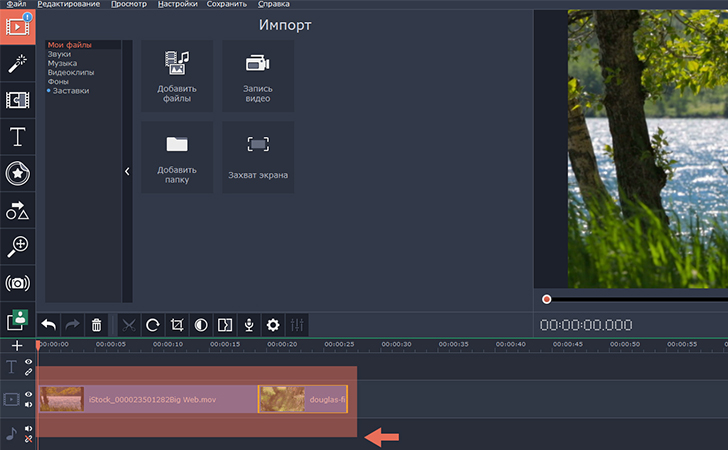Viewport: 728px width, 450px height.
Task: Toggle visibility eye on video track
Action: pos(29,395)
